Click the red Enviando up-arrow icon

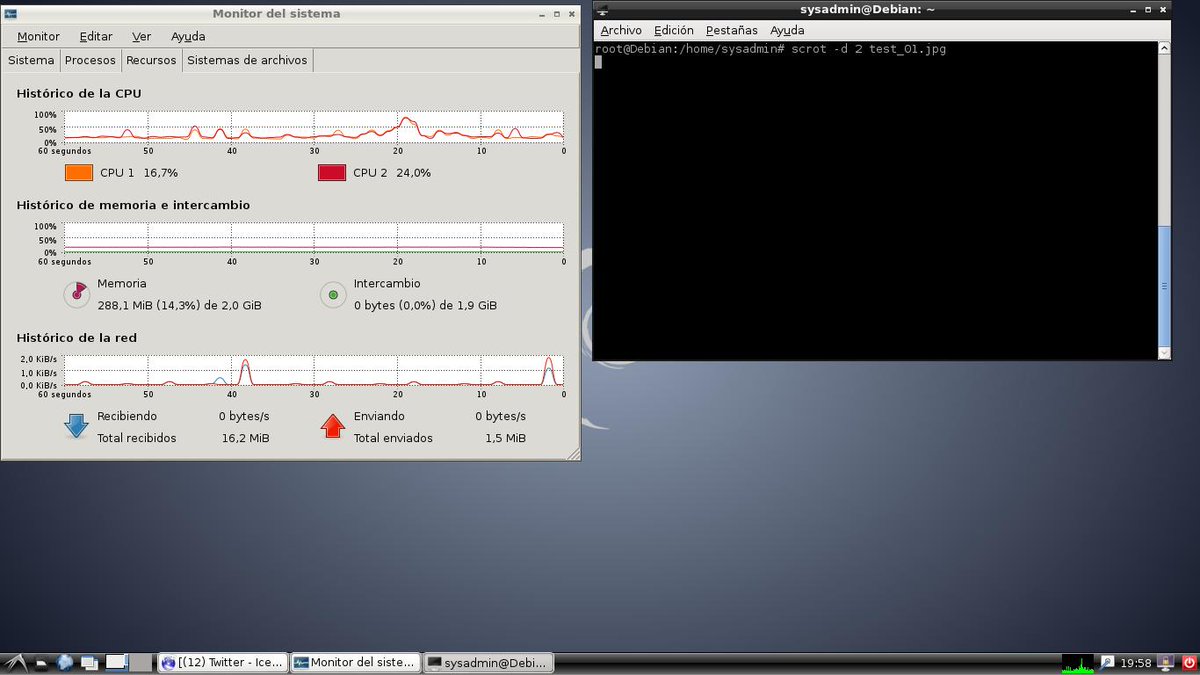pos(333,426)
